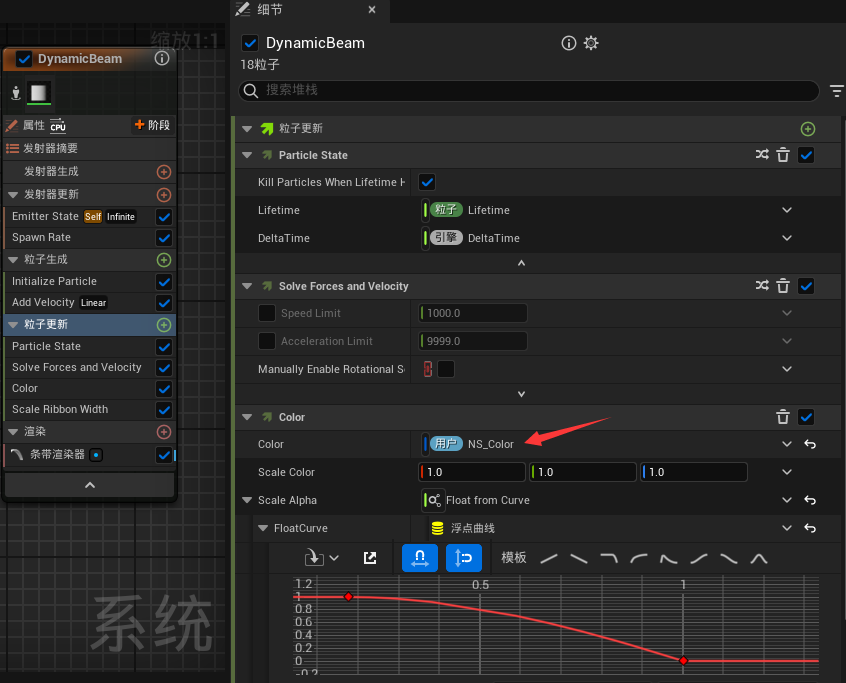This screenshot has height=683, width=846.
Task: Toggle 条带渲染器 renderer checkbox
Action: point(164,455)
